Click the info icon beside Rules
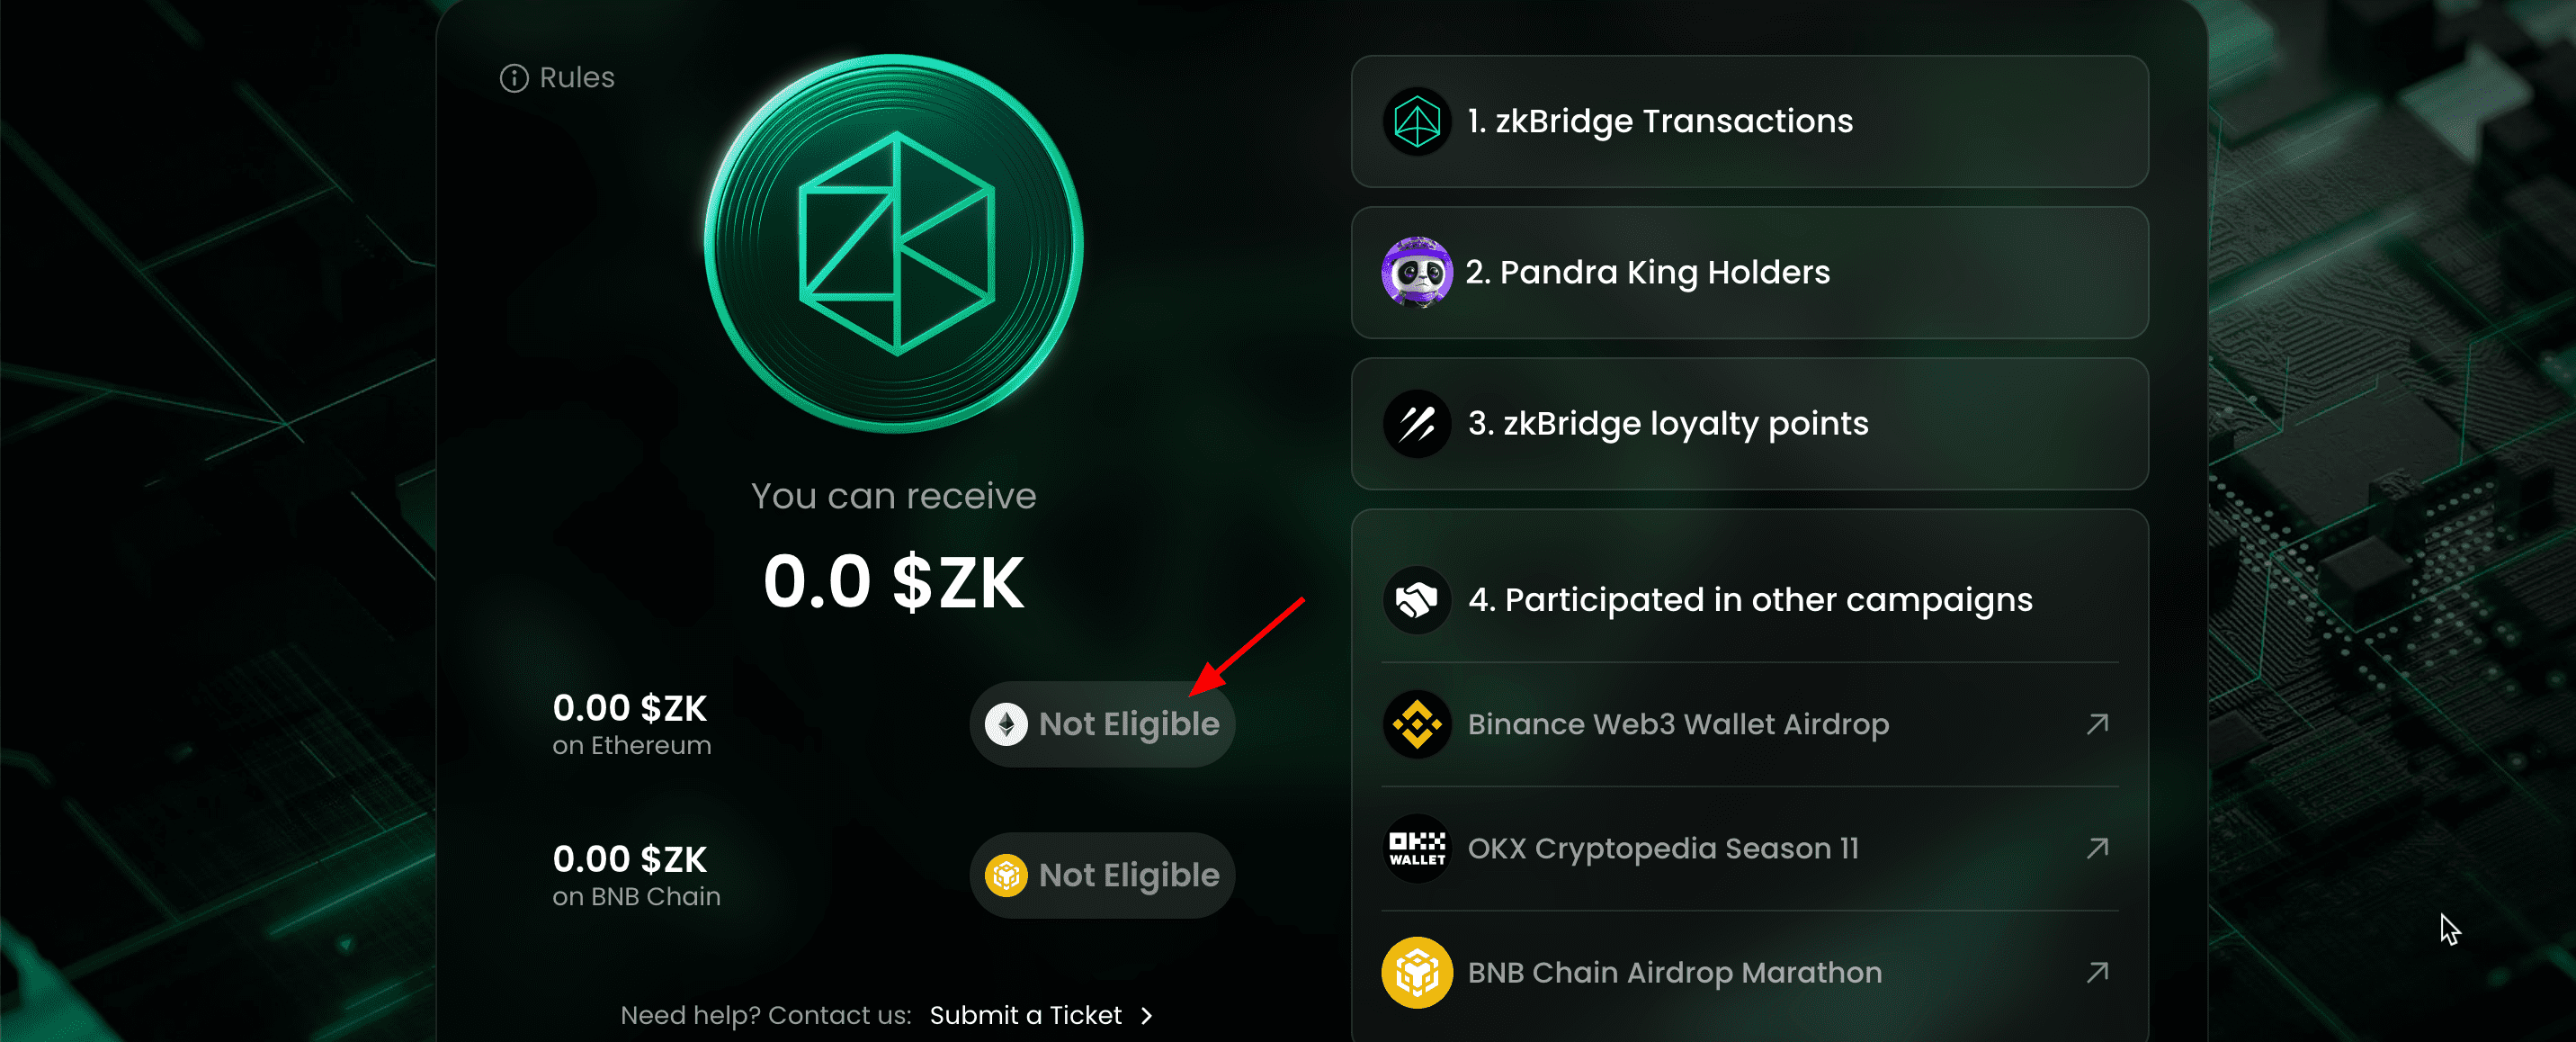 pos(514,78)
